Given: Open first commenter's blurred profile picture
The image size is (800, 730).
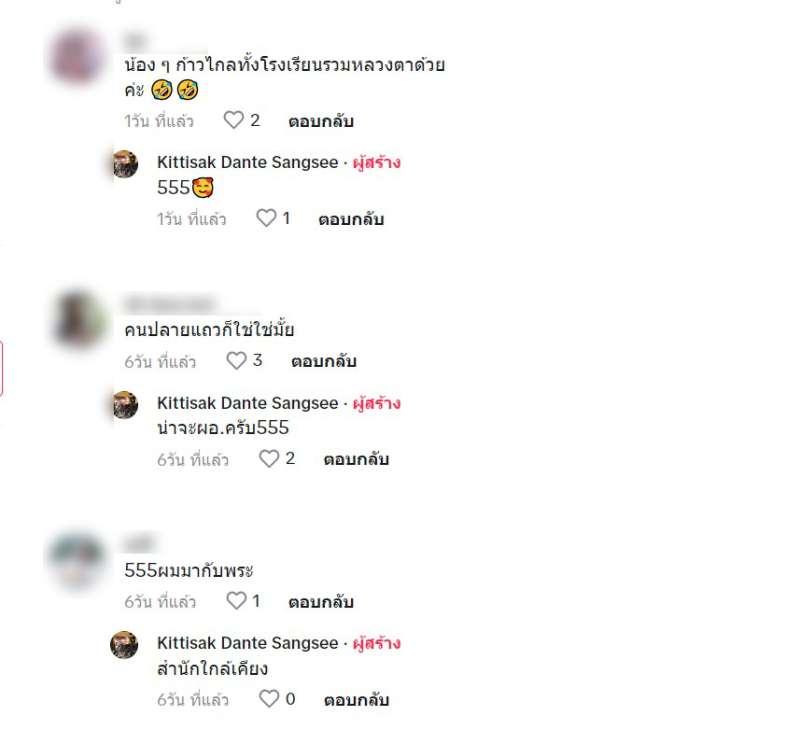Looking at the screenshot, I should [x=78, y=57].
